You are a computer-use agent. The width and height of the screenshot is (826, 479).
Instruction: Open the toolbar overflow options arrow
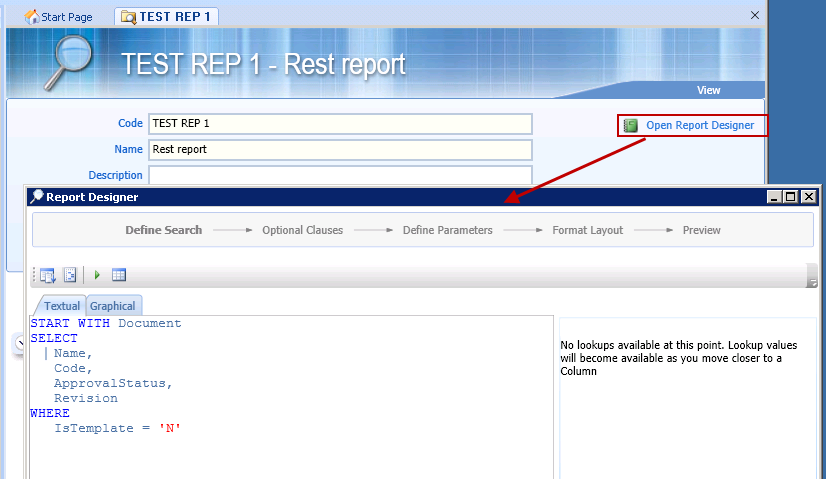coord(812,282)
